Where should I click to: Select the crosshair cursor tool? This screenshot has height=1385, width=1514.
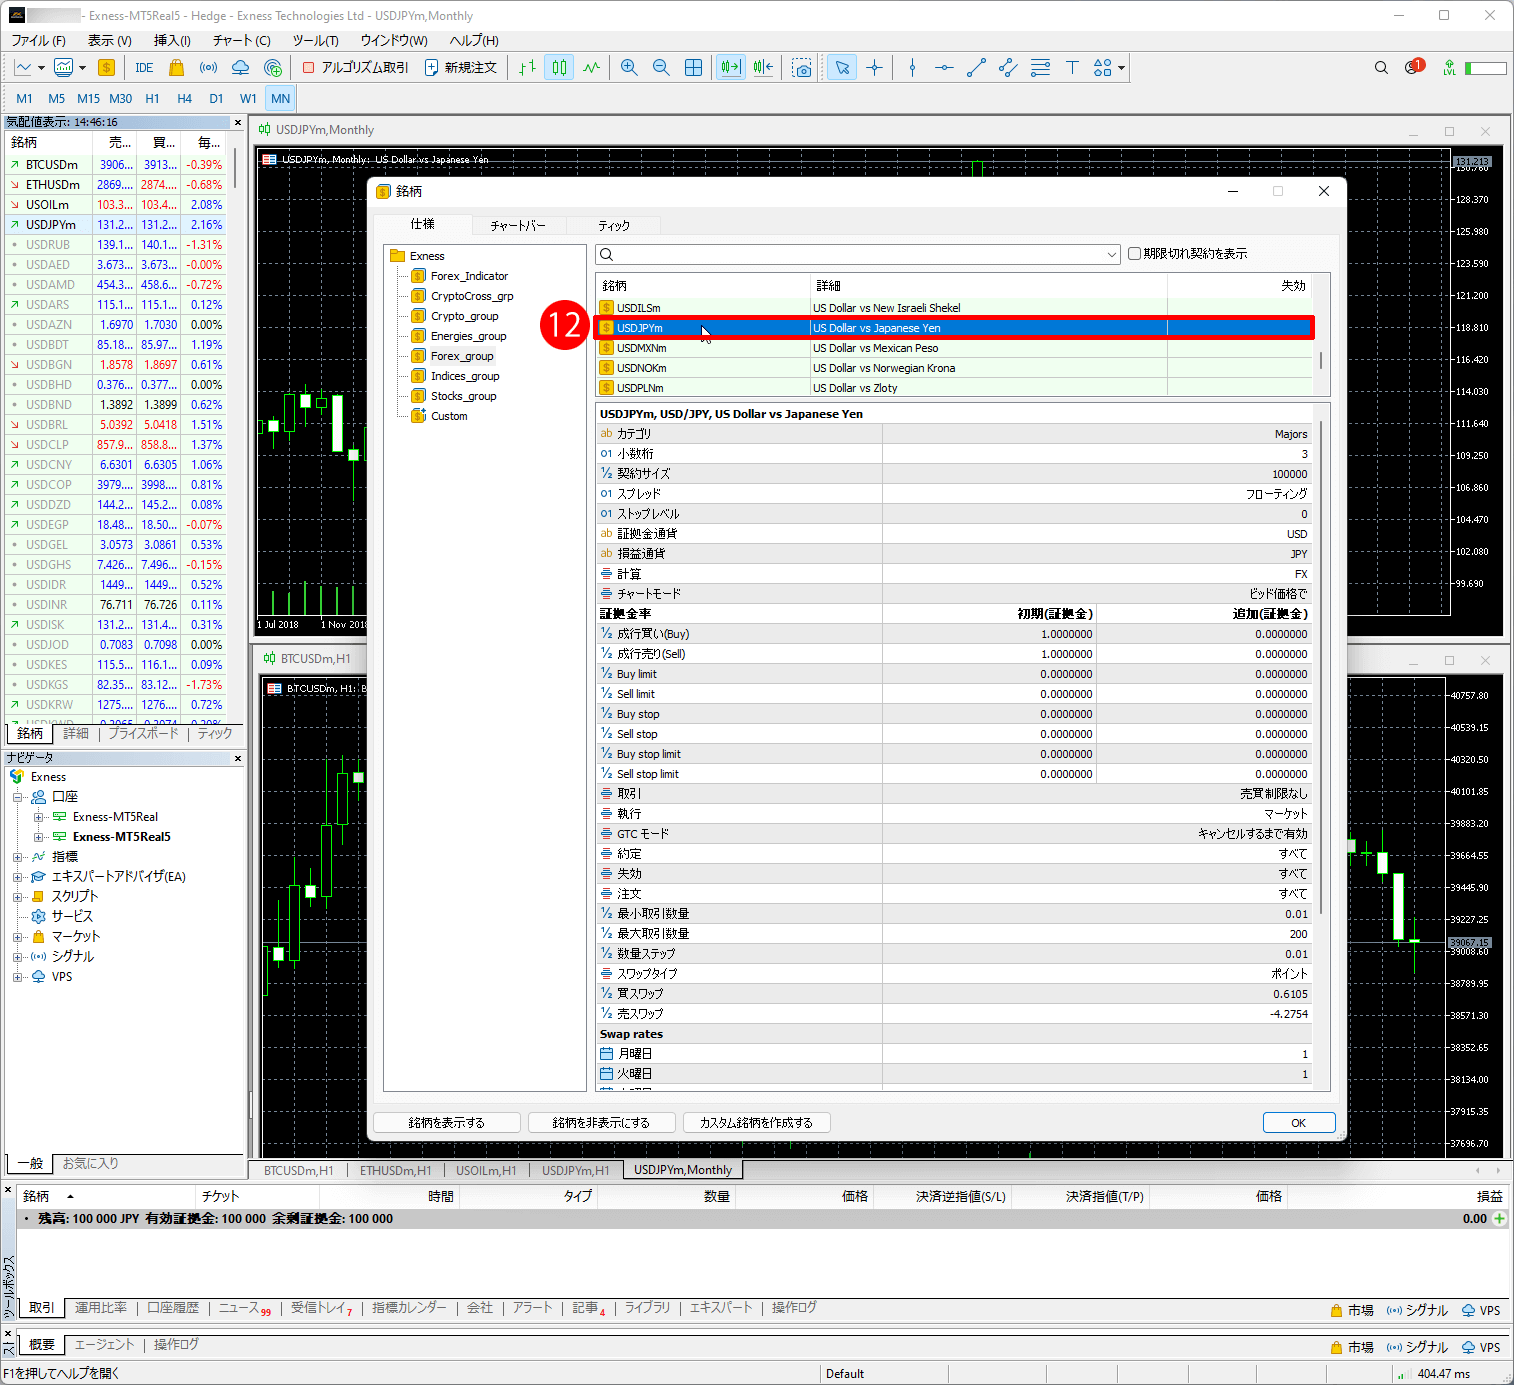coord(875,67)
